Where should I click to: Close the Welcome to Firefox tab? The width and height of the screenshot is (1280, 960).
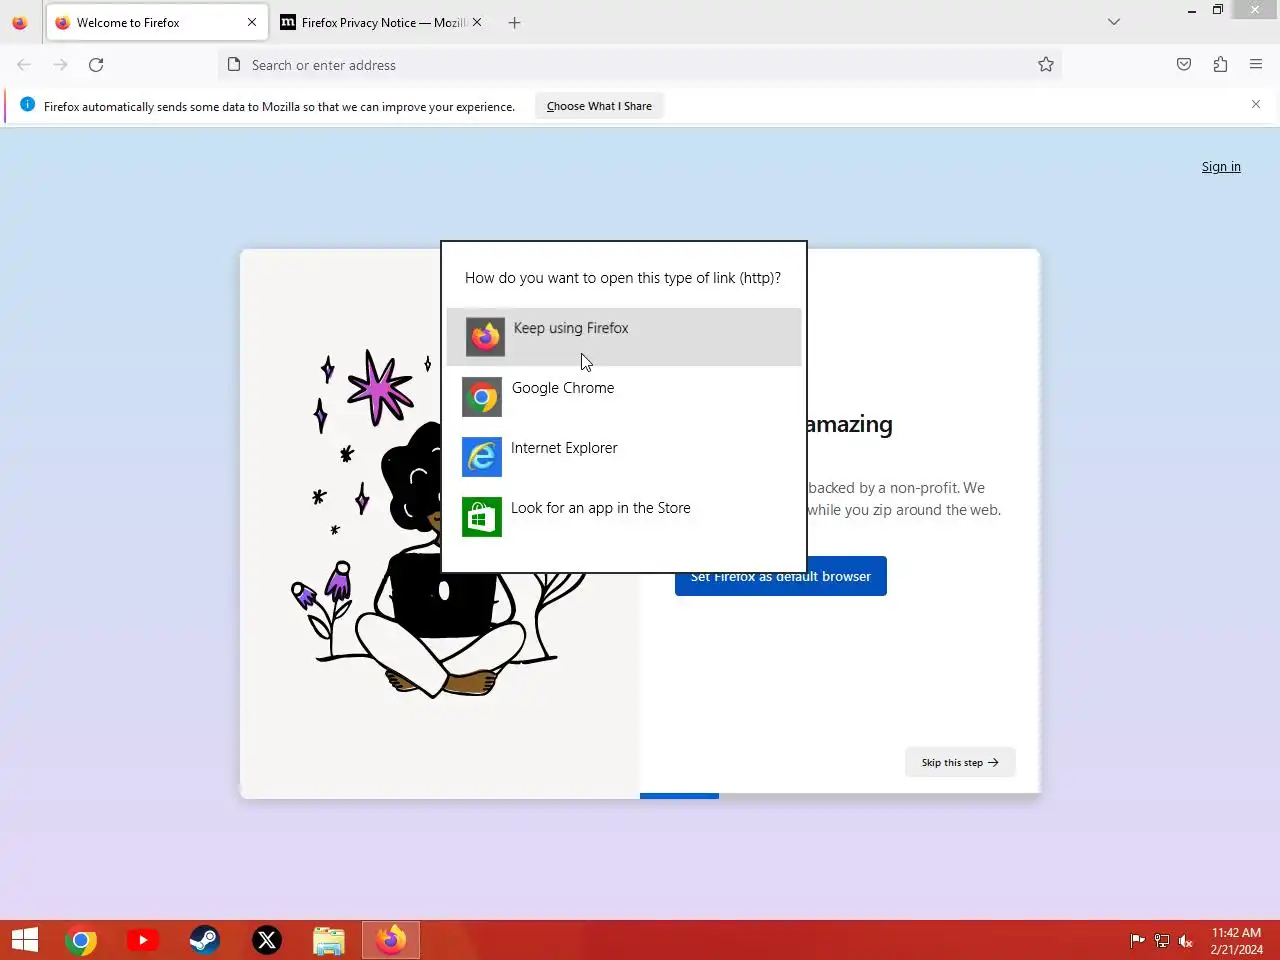[x=252, y=22]
